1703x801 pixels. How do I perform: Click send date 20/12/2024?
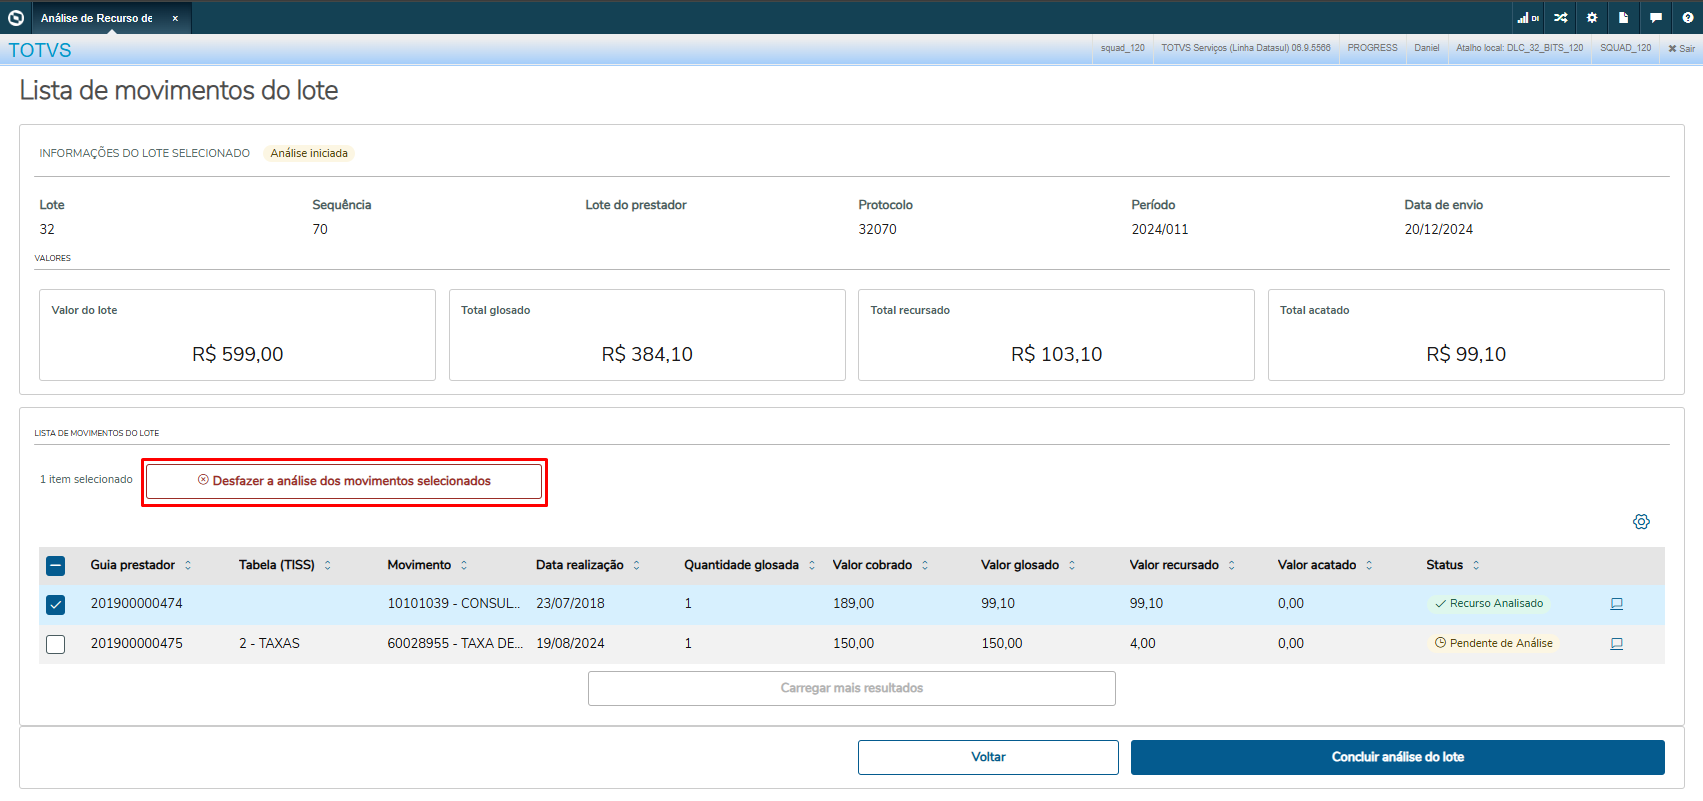click(x=1438, y=230)
